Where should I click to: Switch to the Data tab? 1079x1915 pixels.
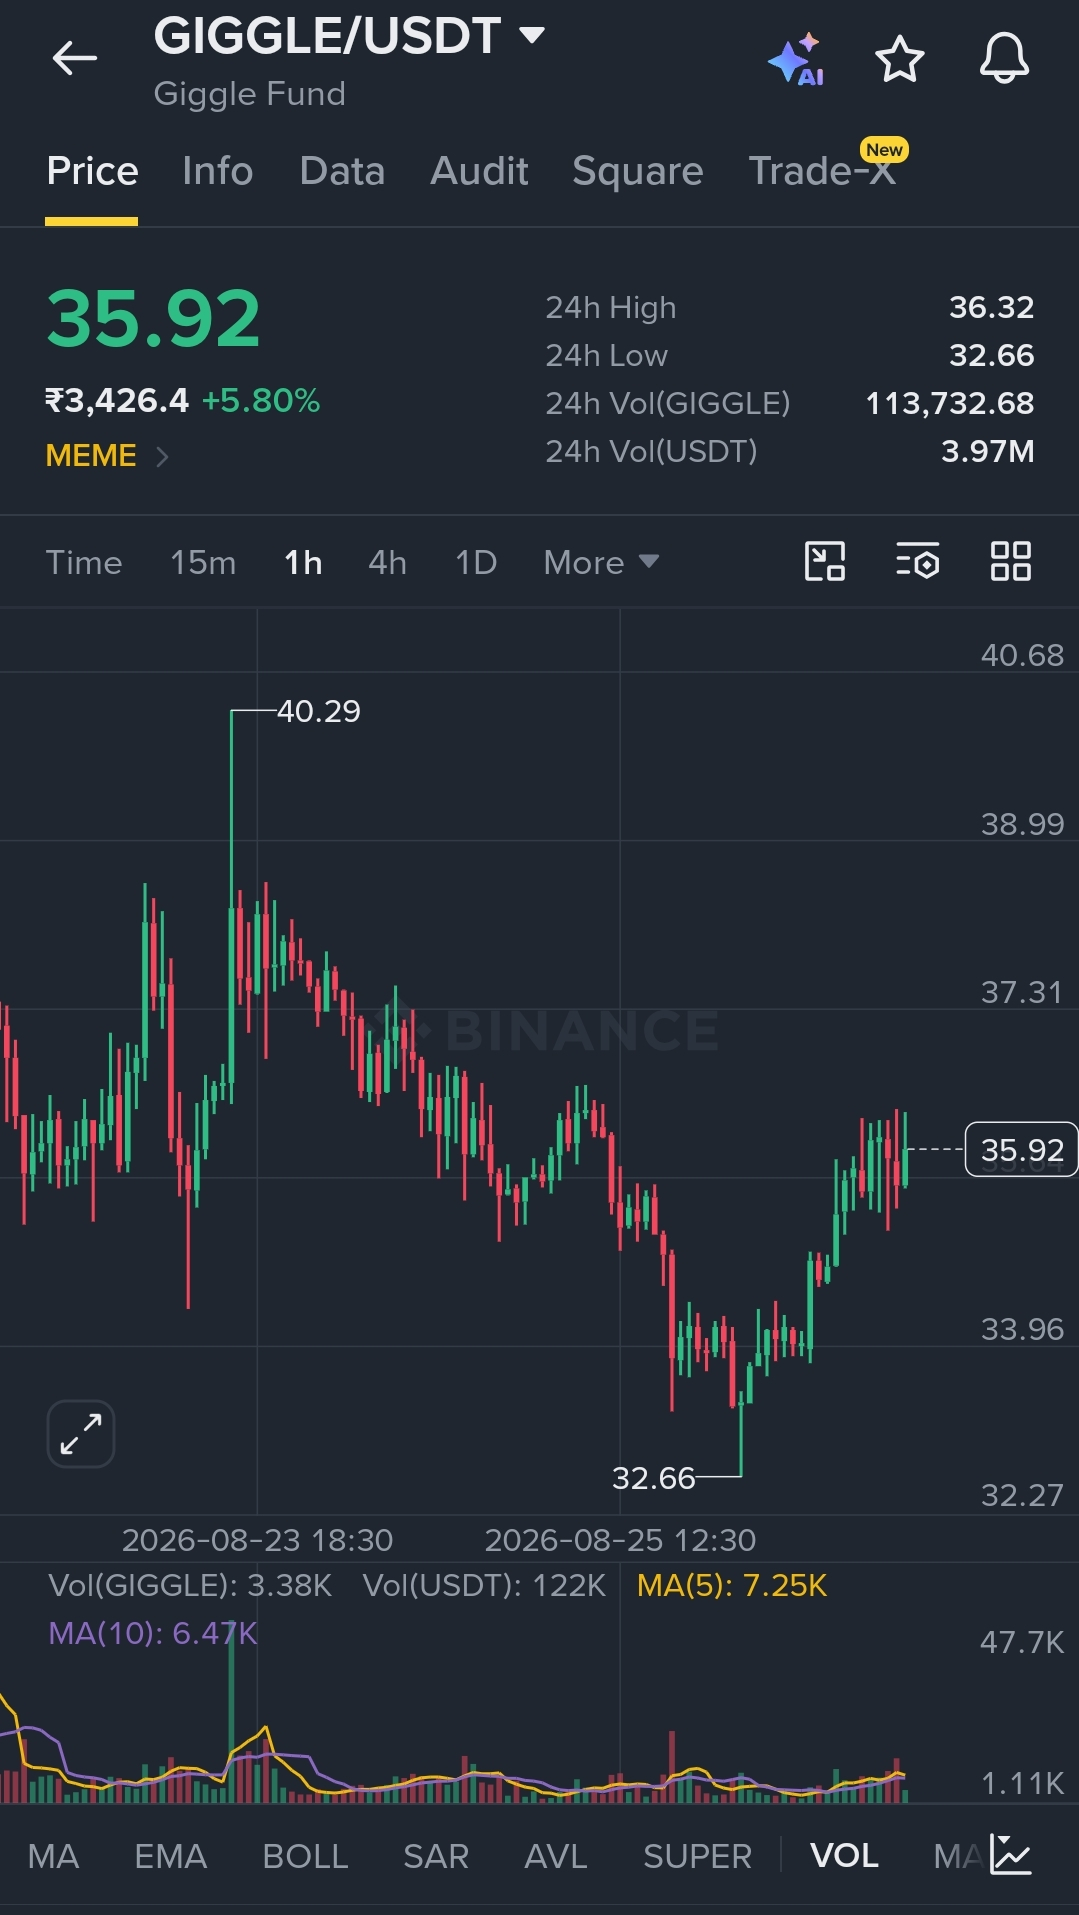342,171
